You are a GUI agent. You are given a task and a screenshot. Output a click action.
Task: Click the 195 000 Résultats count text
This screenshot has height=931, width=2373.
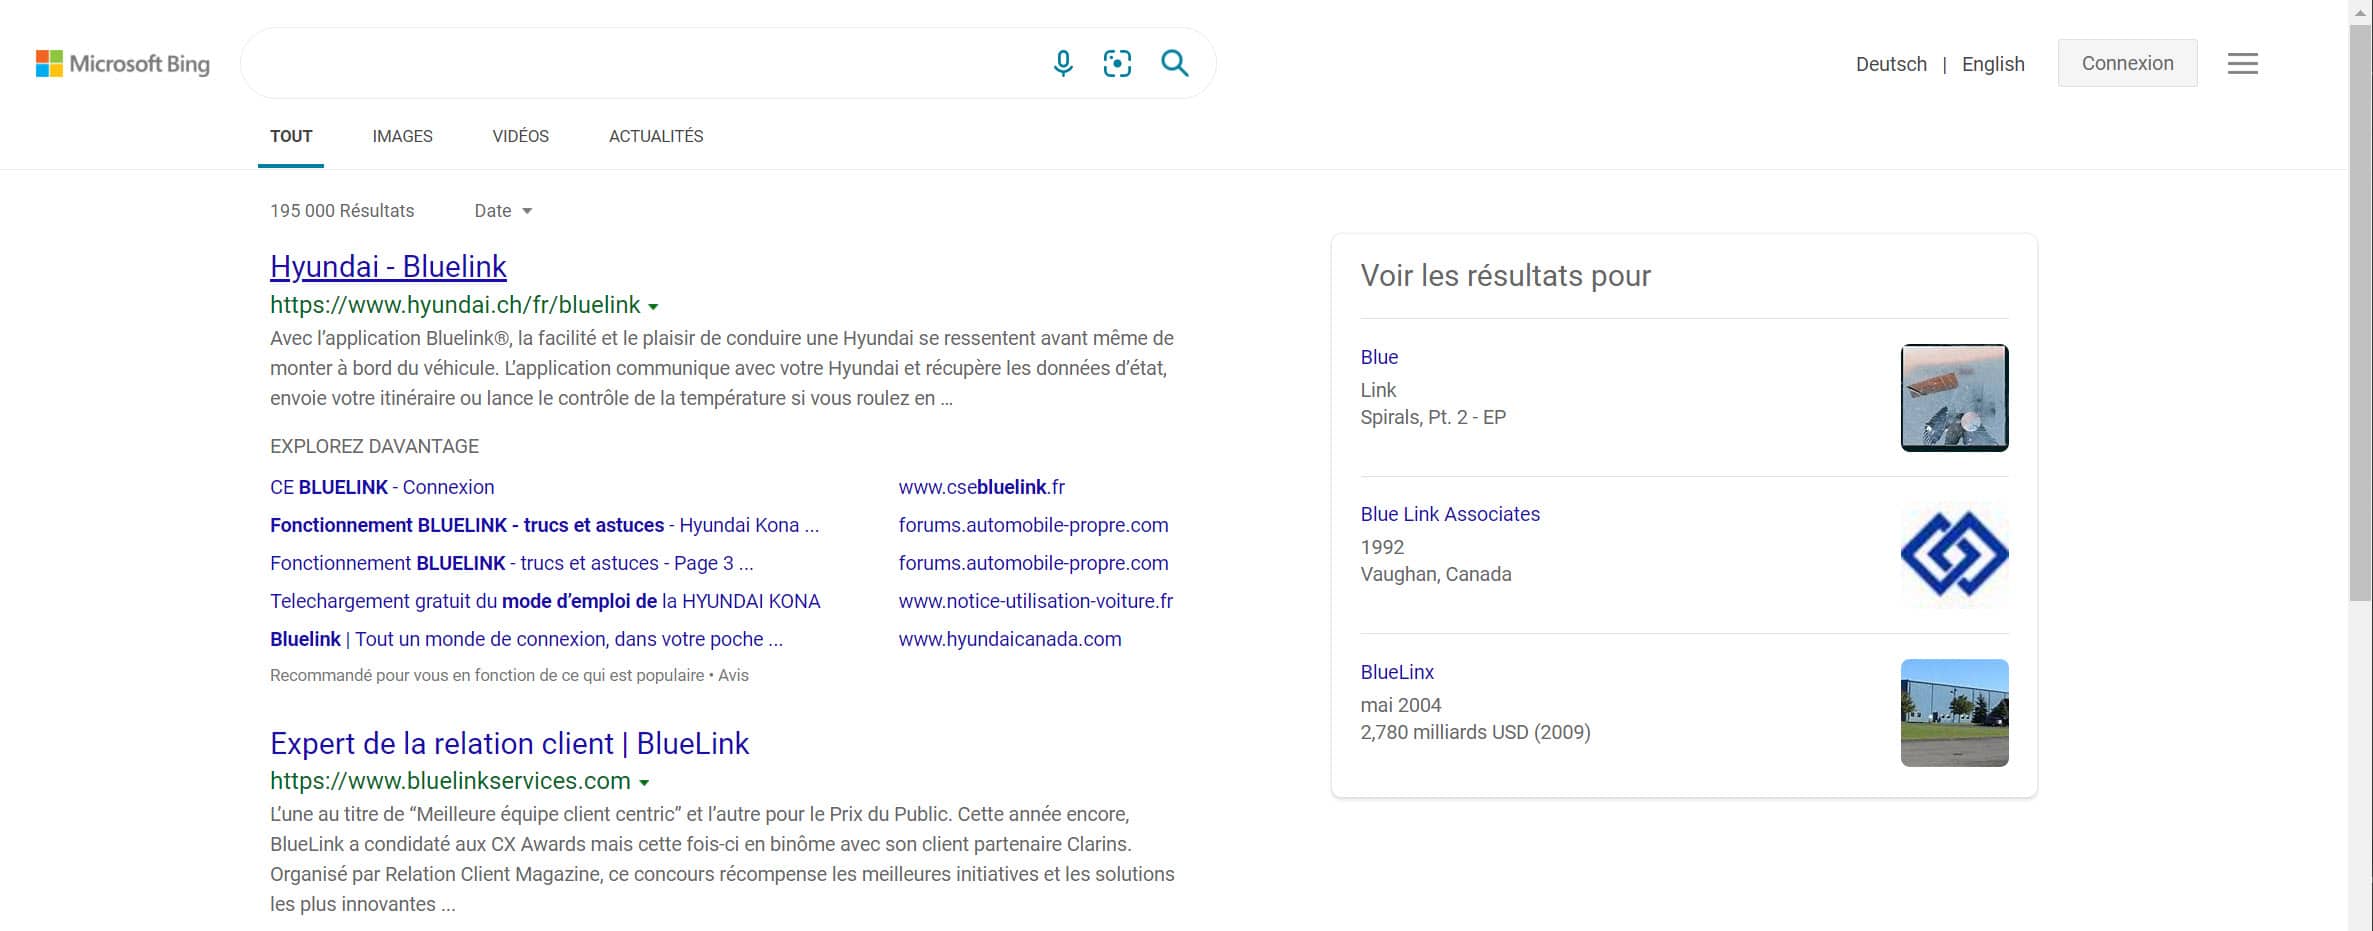(342, 211)
